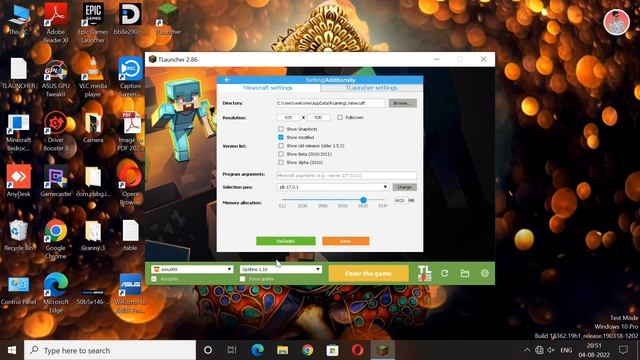
Task: Switch to TLauncher settings tab
Action: pyautogui.click(x=371, y=88)
